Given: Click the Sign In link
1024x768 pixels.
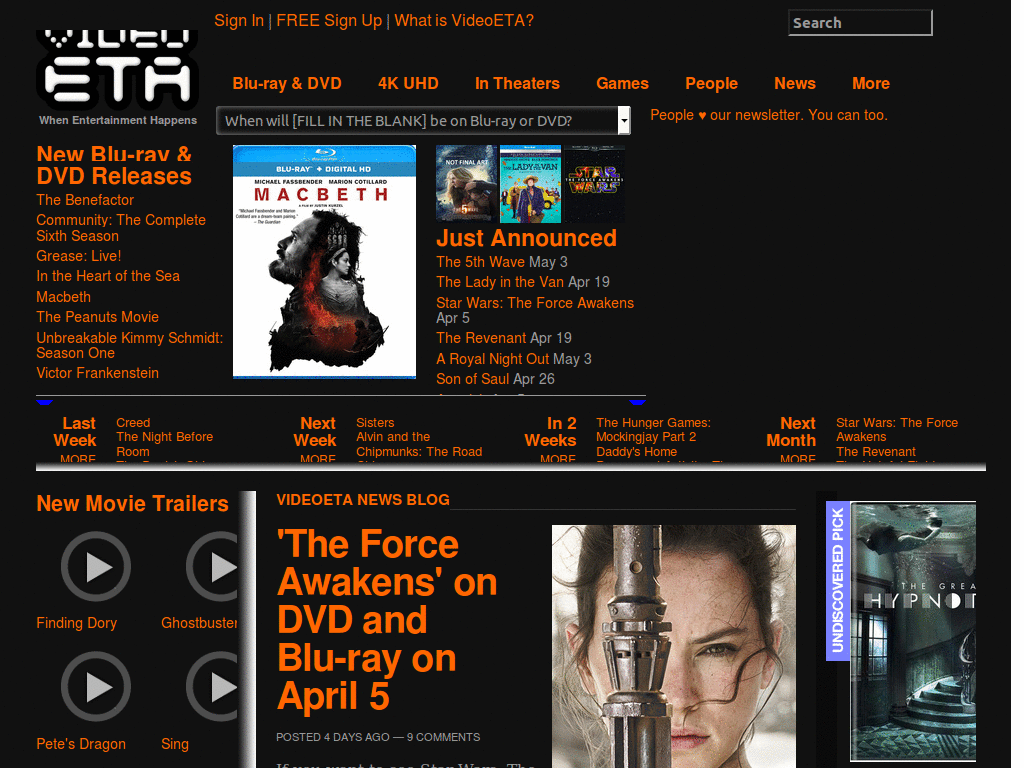Looking at the screenshot, I should coord(239,21).
